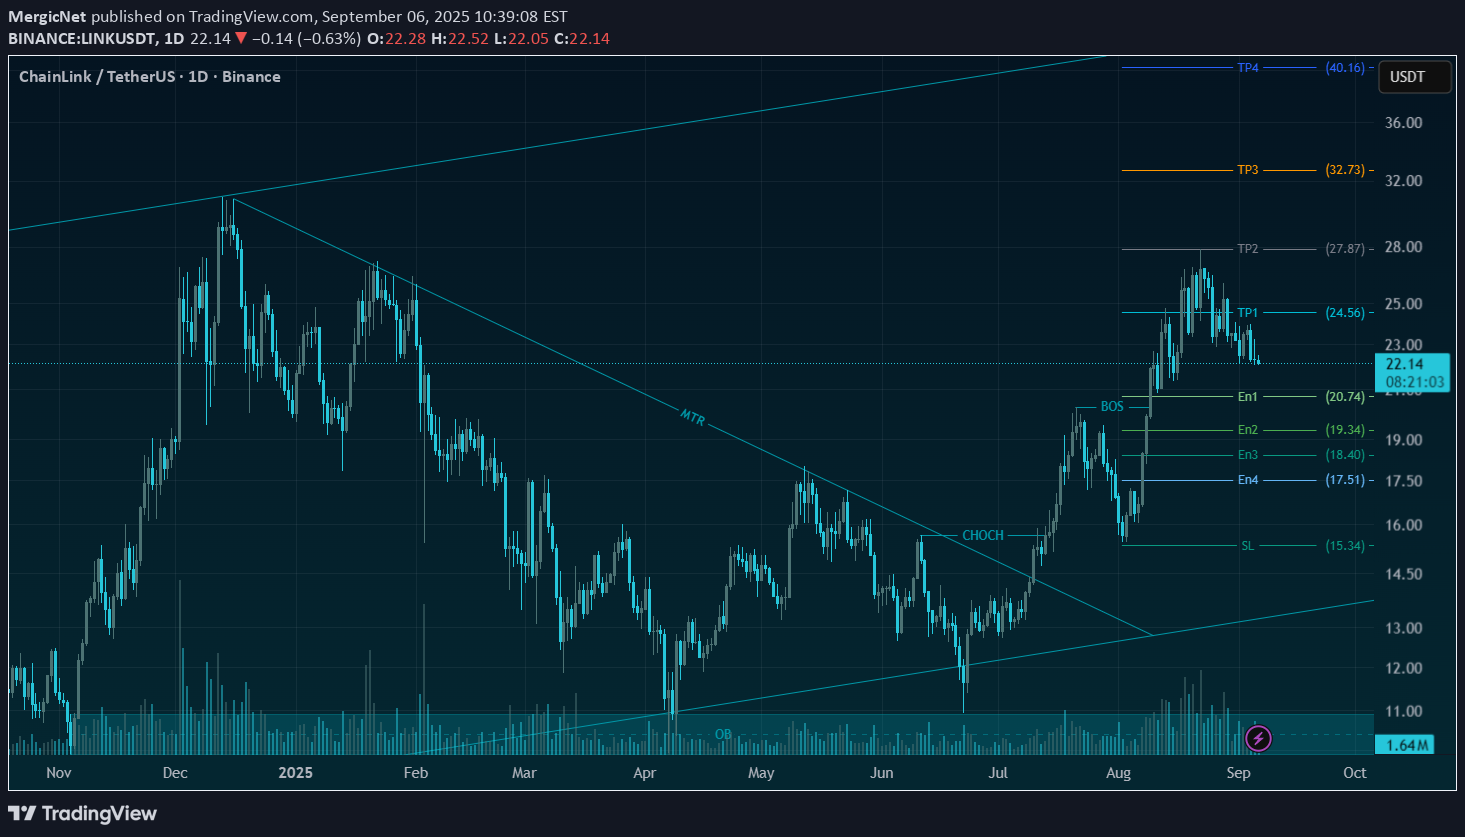Click the Jun label on time axis
Viewport: 1465px width, 837px height.
click(881, 773)
